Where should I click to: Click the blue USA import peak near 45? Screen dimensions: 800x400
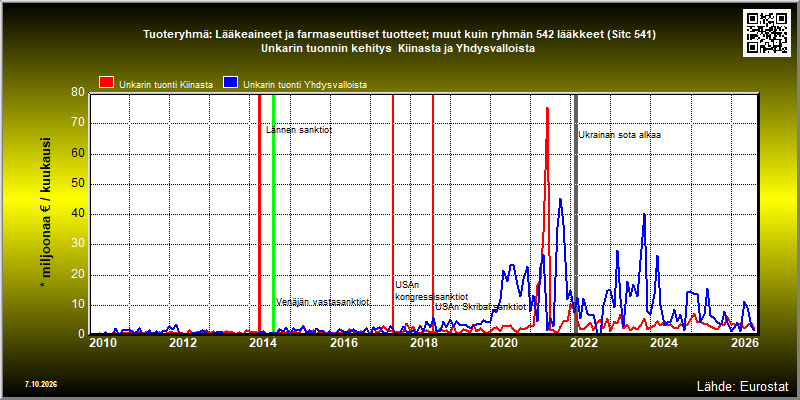[560, 199]
